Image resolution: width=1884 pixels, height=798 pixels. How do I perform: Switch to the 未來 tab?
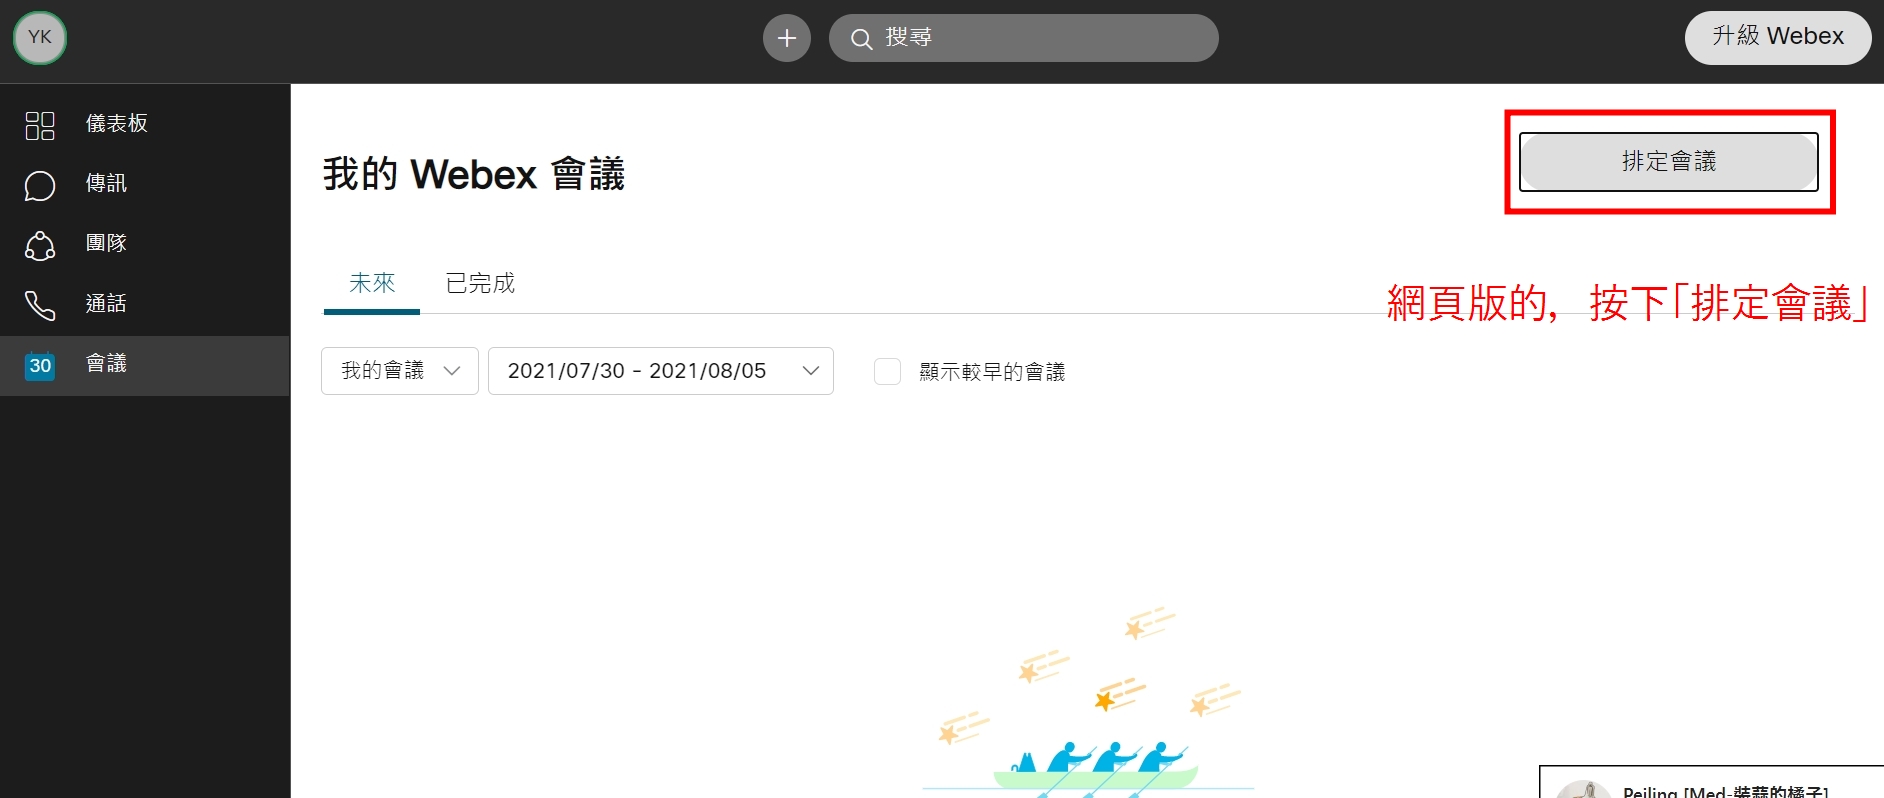(372, 284)
